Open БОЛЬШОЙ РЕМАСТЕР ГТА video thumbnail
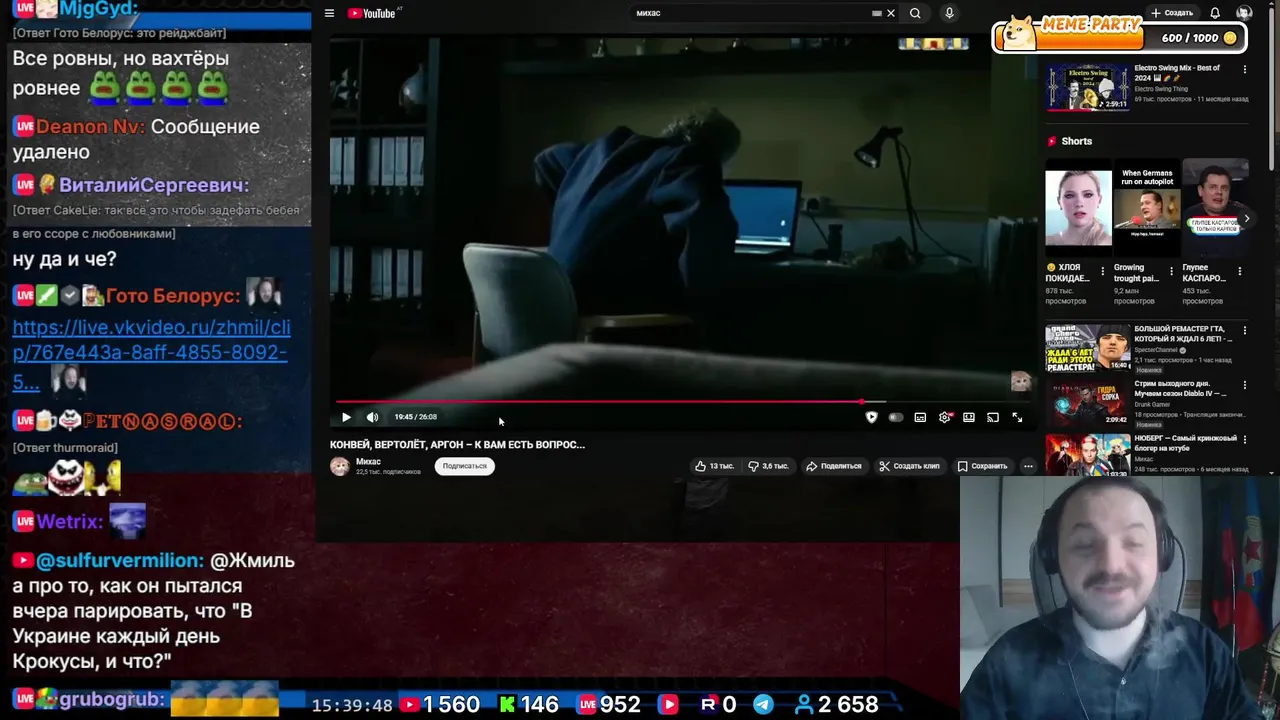 point(1087,347)
